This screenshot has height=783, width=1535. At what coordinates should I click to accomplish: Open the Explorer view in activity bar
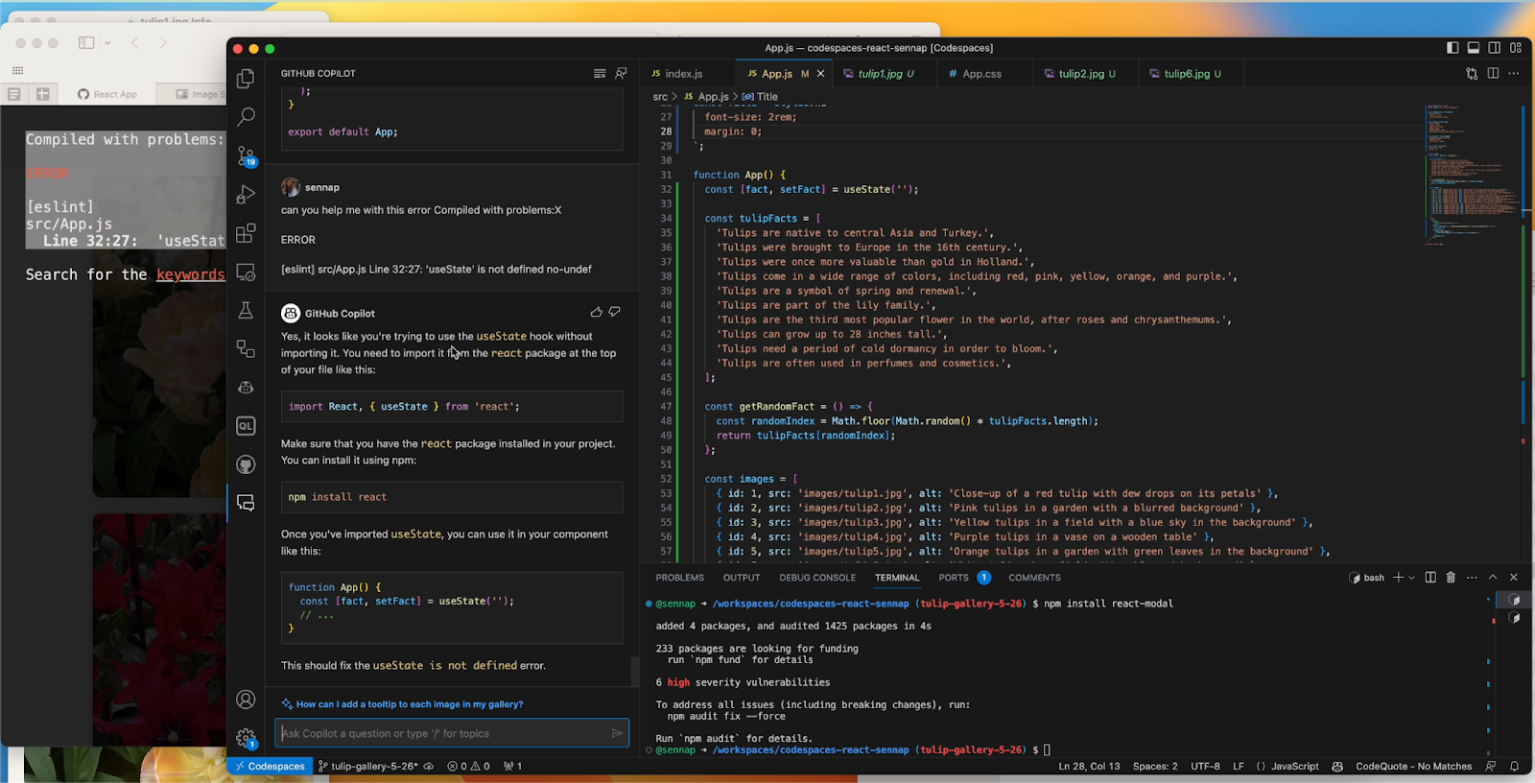pyautogui.click(x=245, y=79)
